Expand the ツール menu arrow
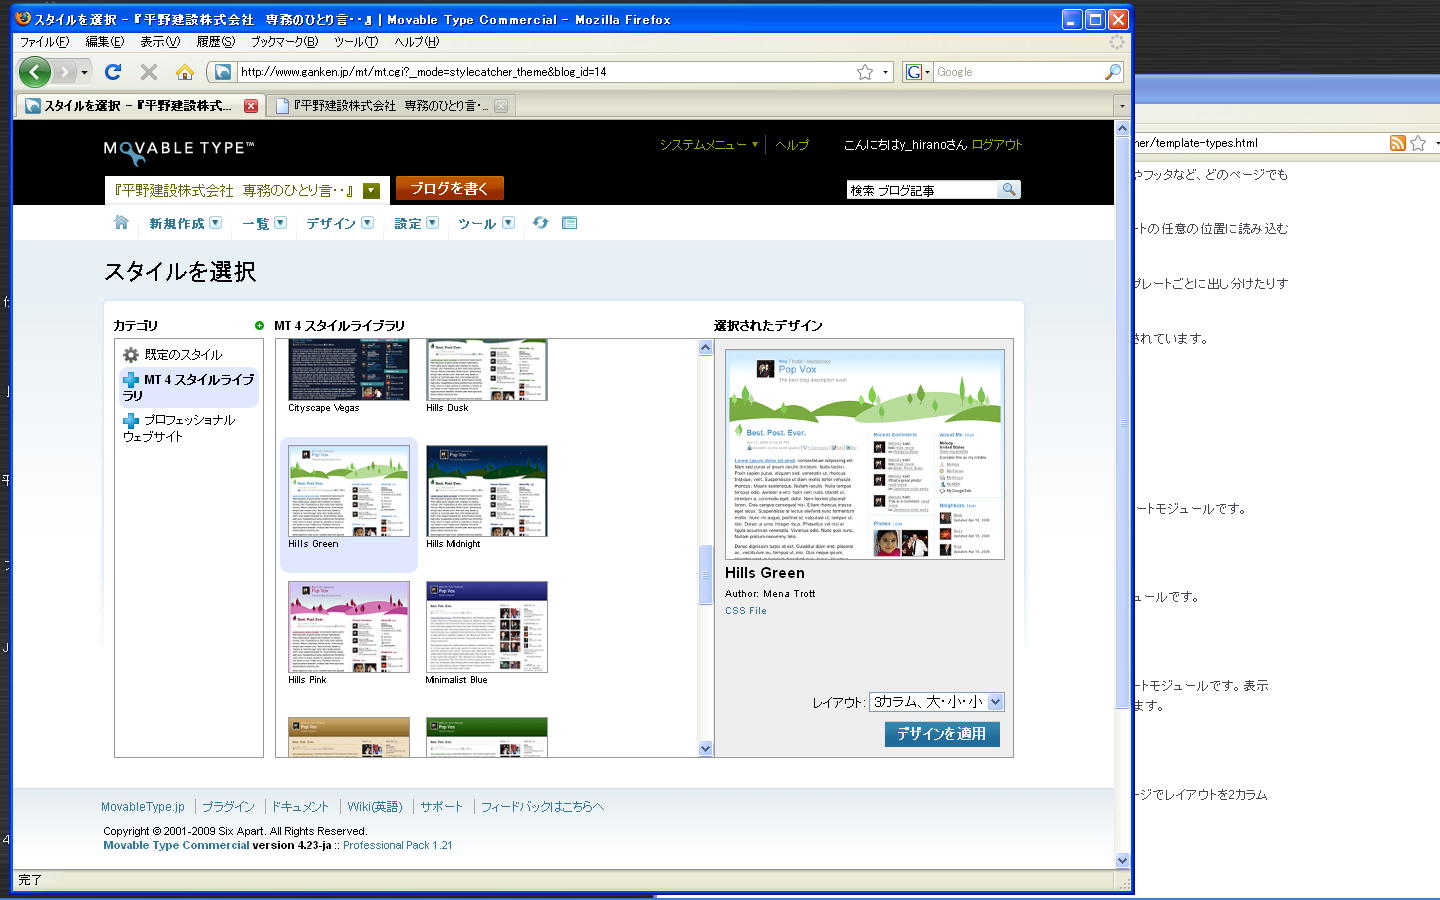The width and height of the screenshot is (1440, 900). pyautogui.click(x=508, y=223)
